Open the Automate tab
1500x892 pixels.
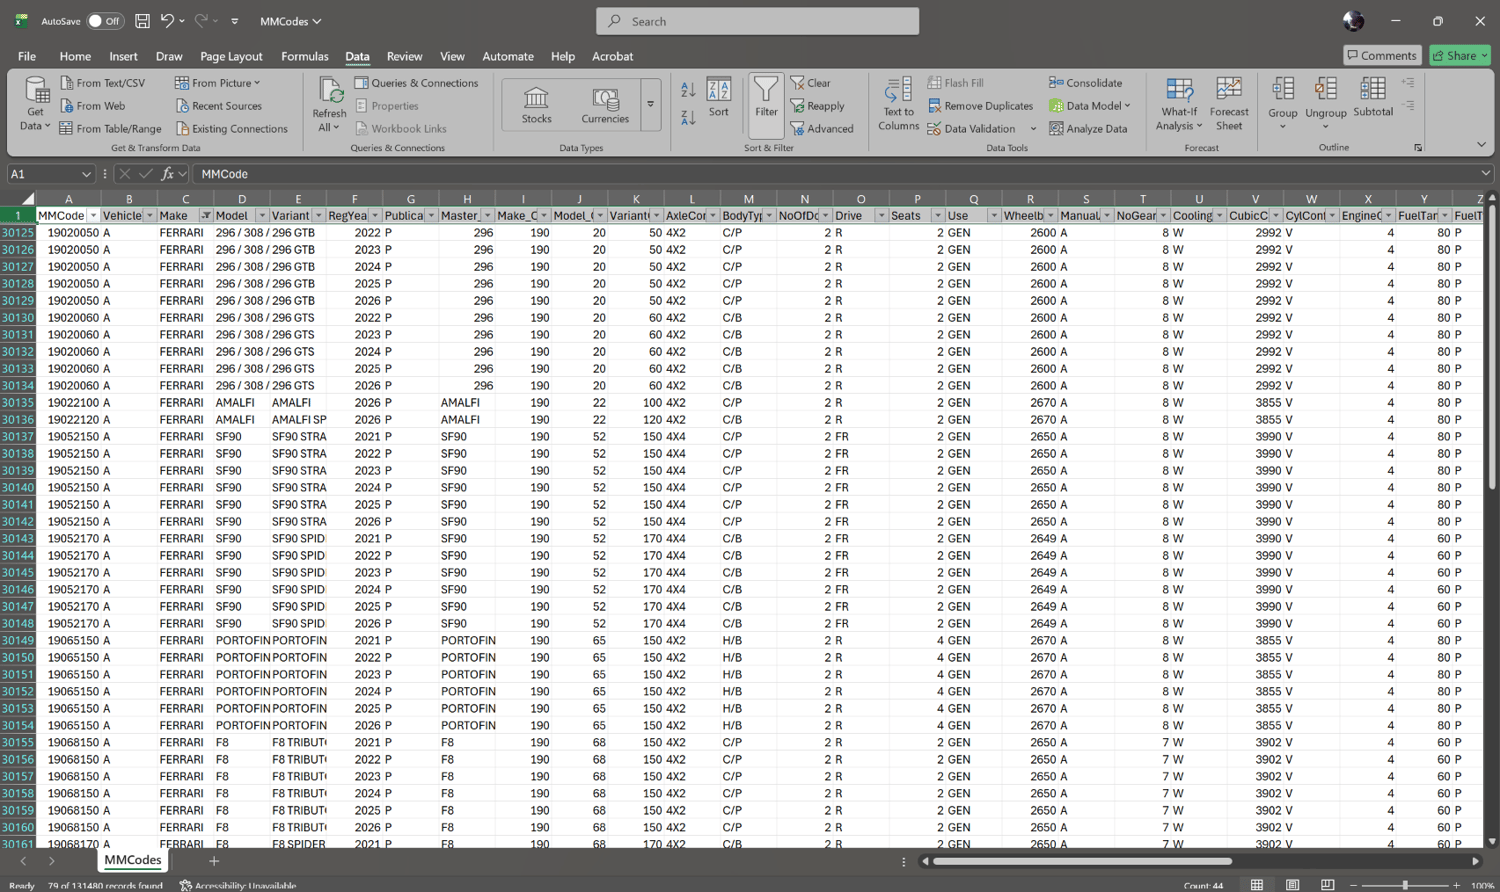508,56
